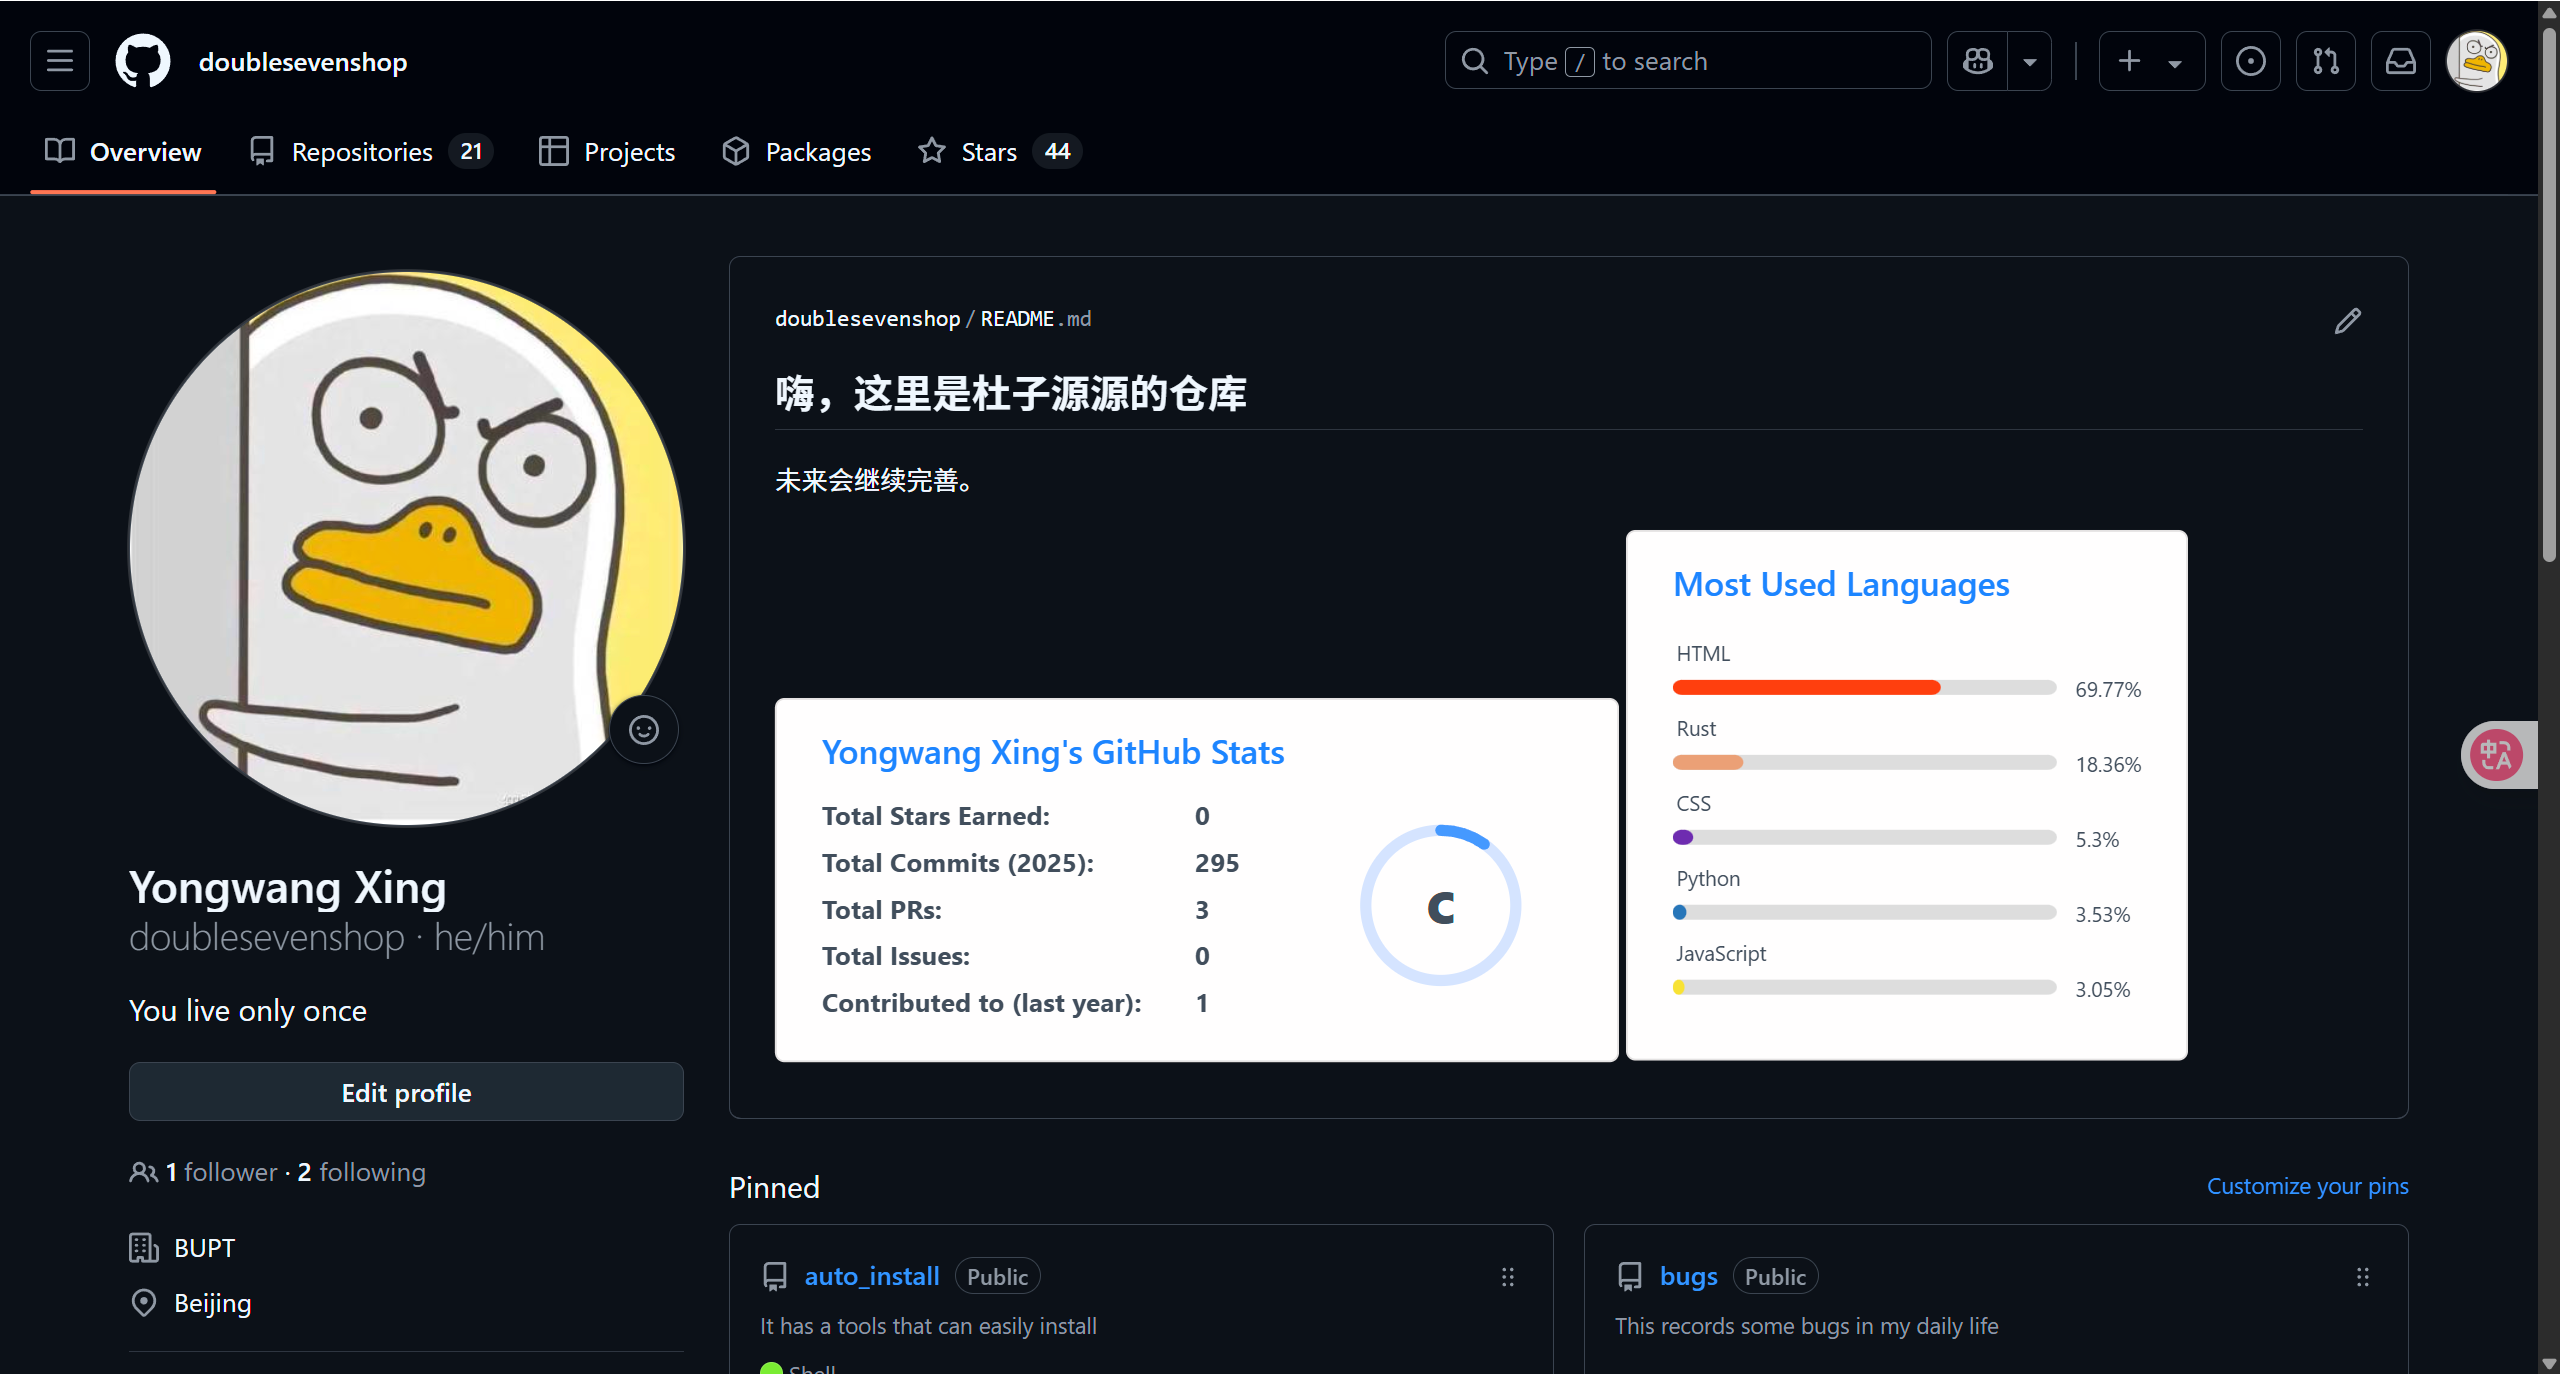Click the GitHub logo
The image size is (2560, 1374).
click(x=142, y=61)
